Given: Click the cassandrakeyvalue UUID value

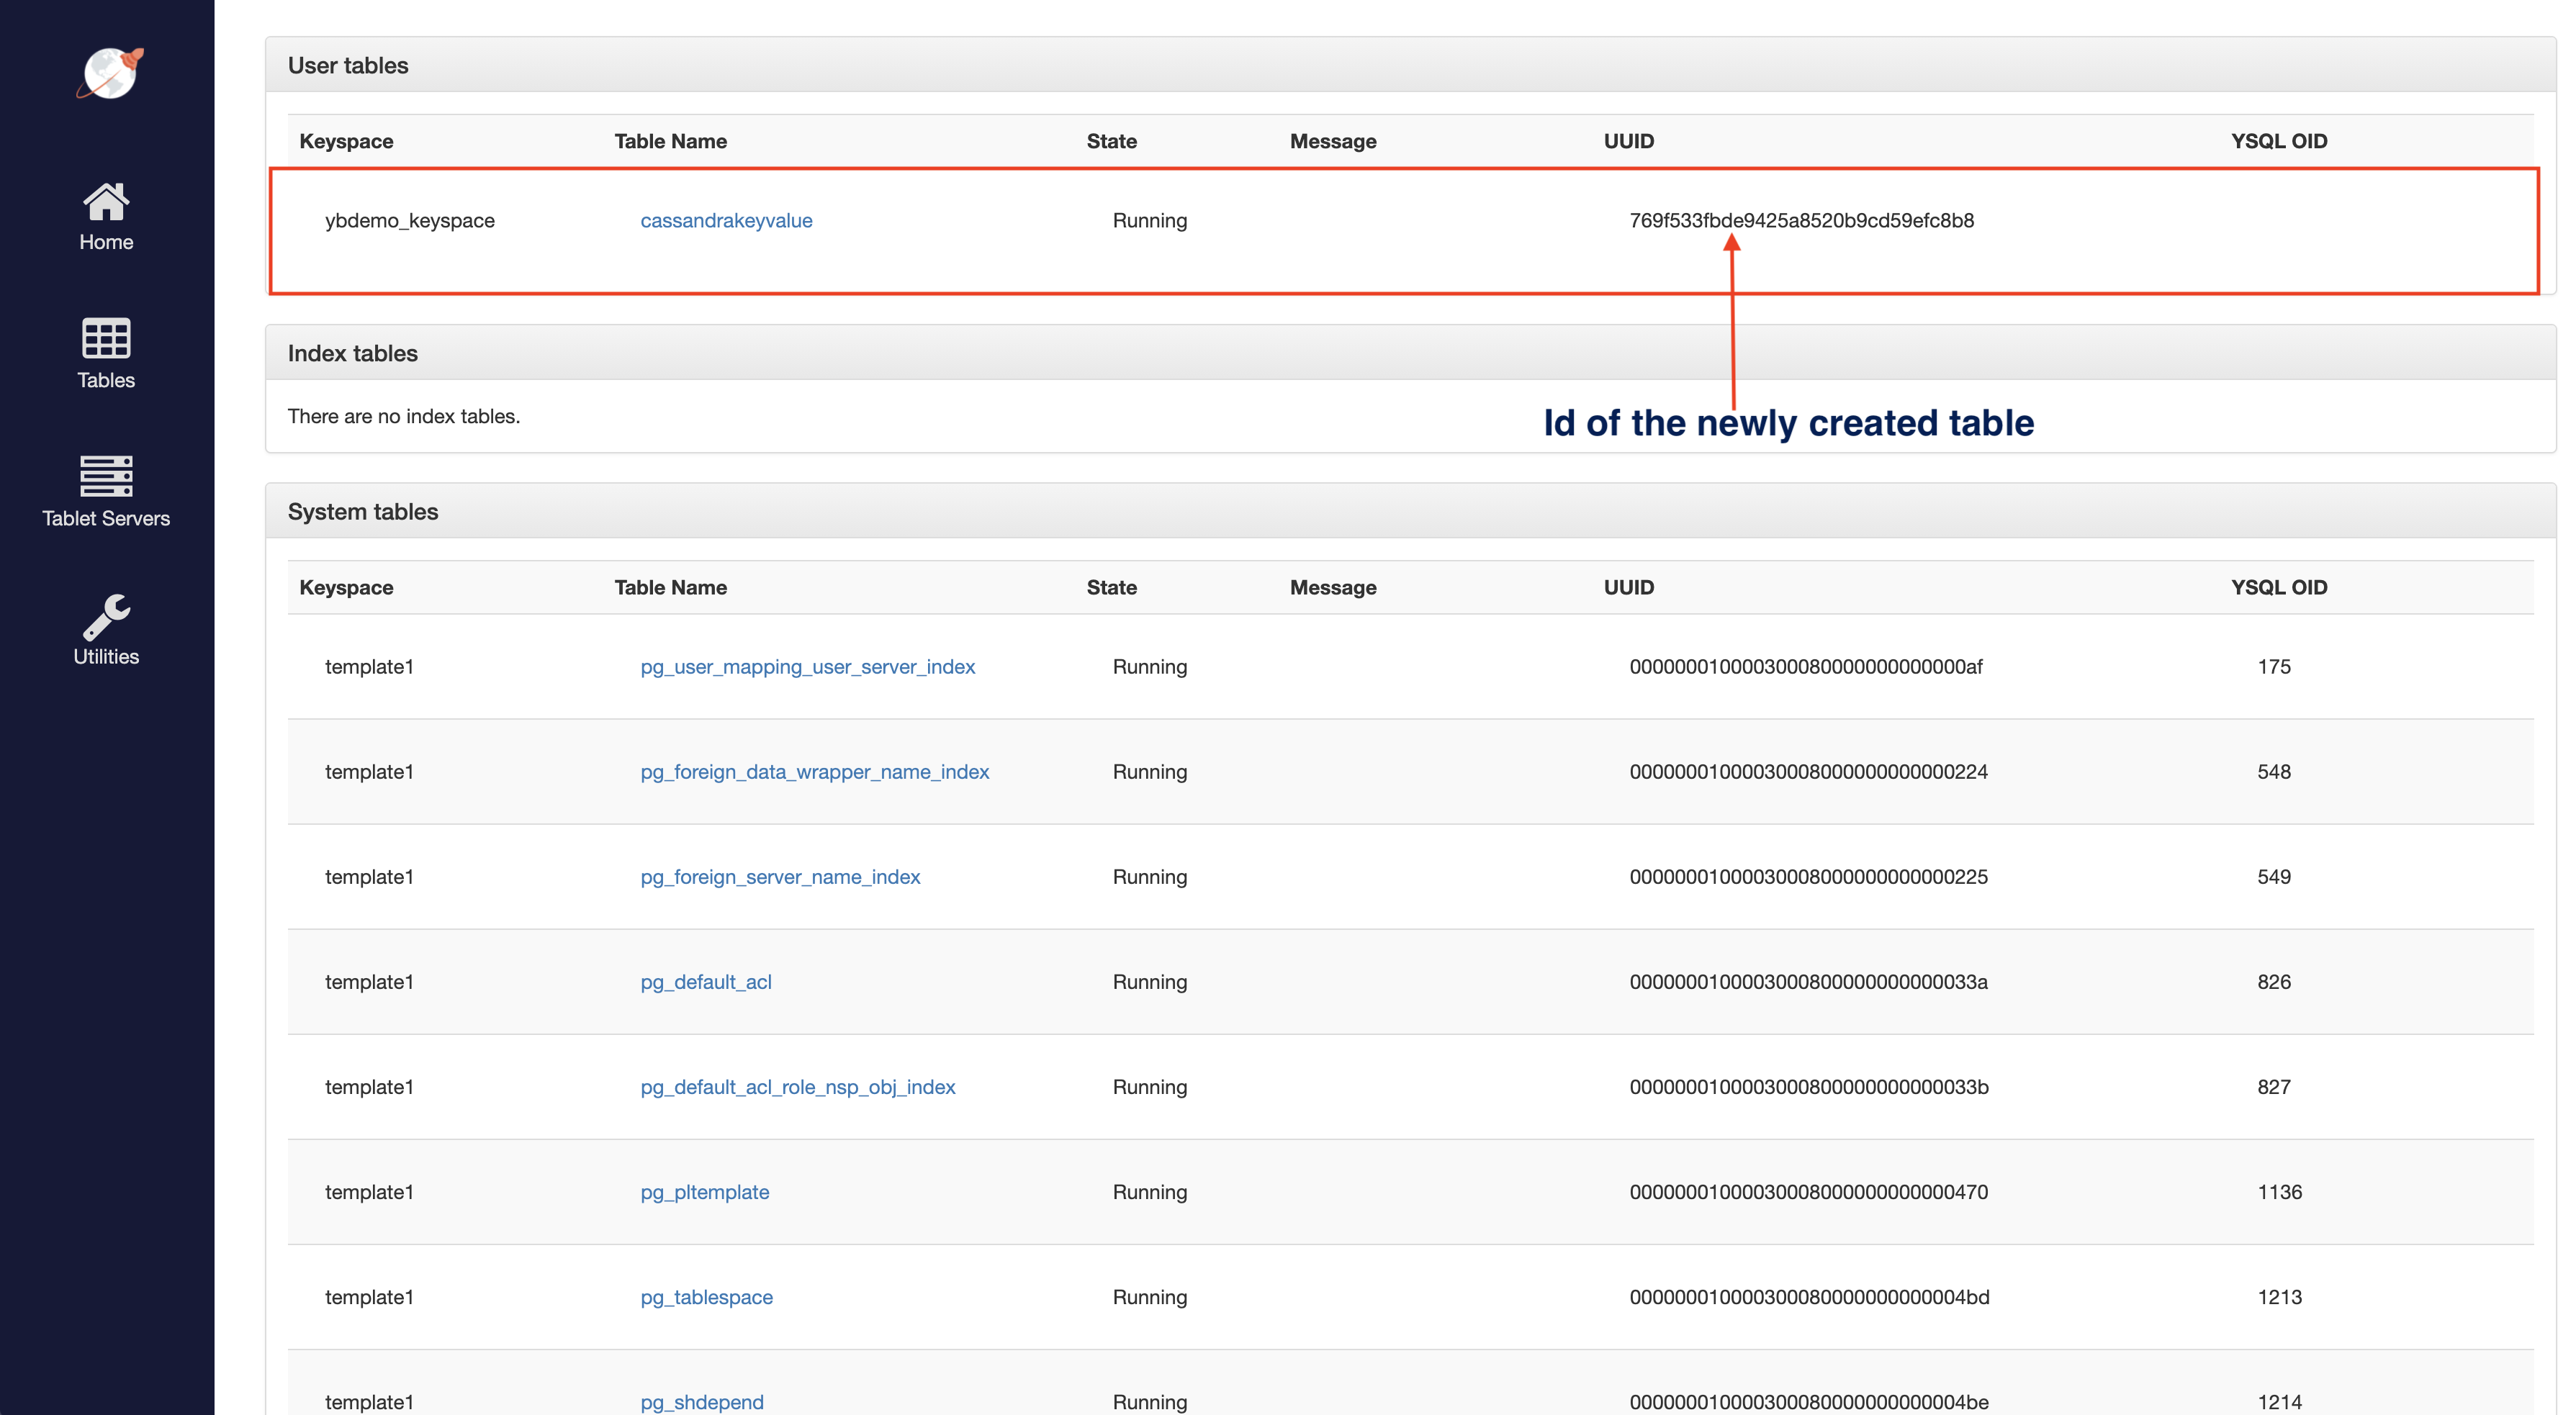Looking at the screenshot, I should click(x=1801, y=220).
